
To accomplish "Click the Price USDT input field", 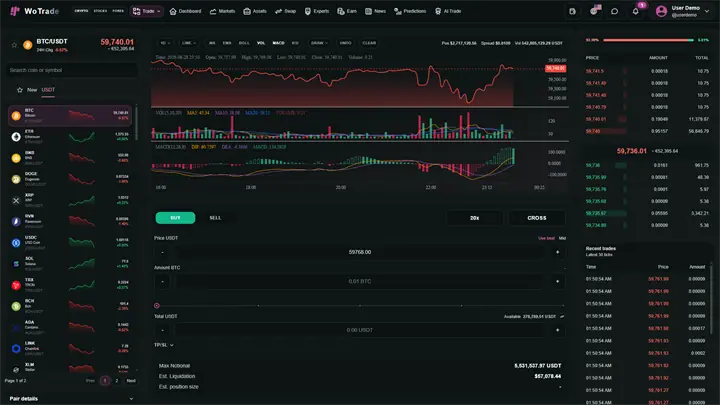I will (360, 252).
